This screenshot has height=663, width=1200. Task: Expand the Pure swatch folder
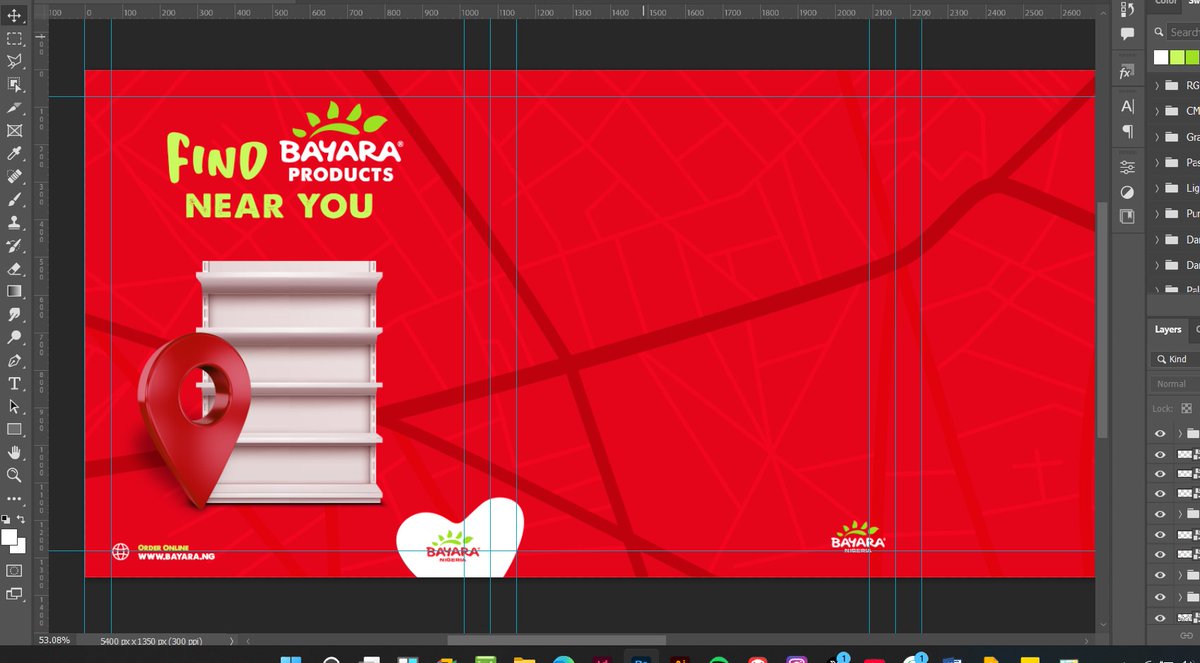1158,214
